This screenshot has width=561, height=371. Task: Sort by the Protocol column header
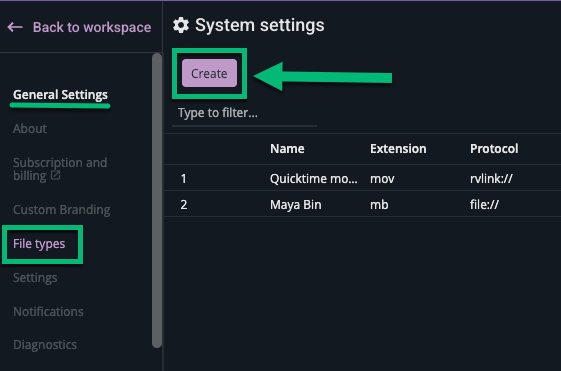tap(494, 148)
